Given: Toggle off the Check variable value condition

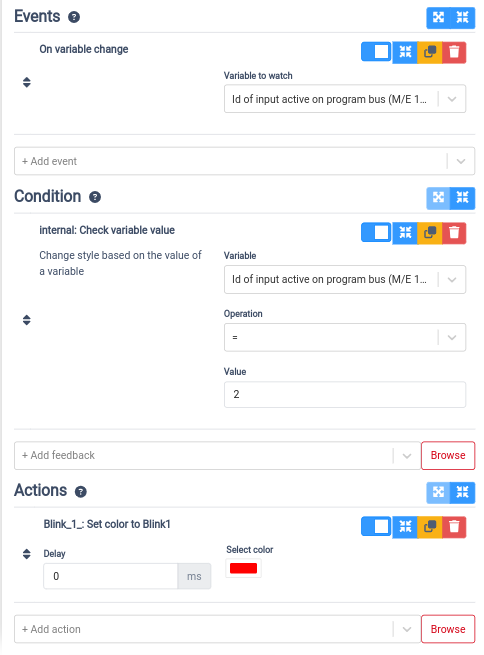Looking at the screenshot, I should [376, 233].
